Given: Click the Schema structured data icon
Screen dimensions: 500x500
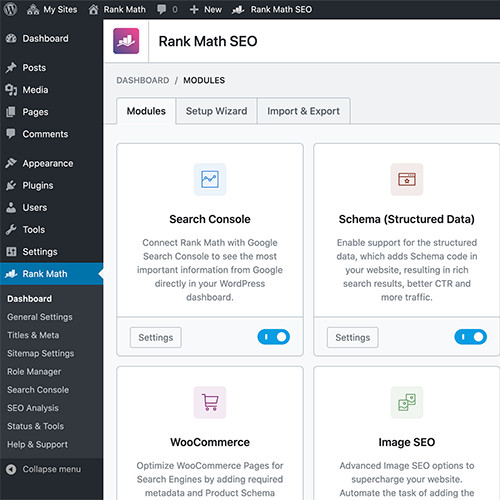Looking at the screenshot, I should [x=407, y=179].
